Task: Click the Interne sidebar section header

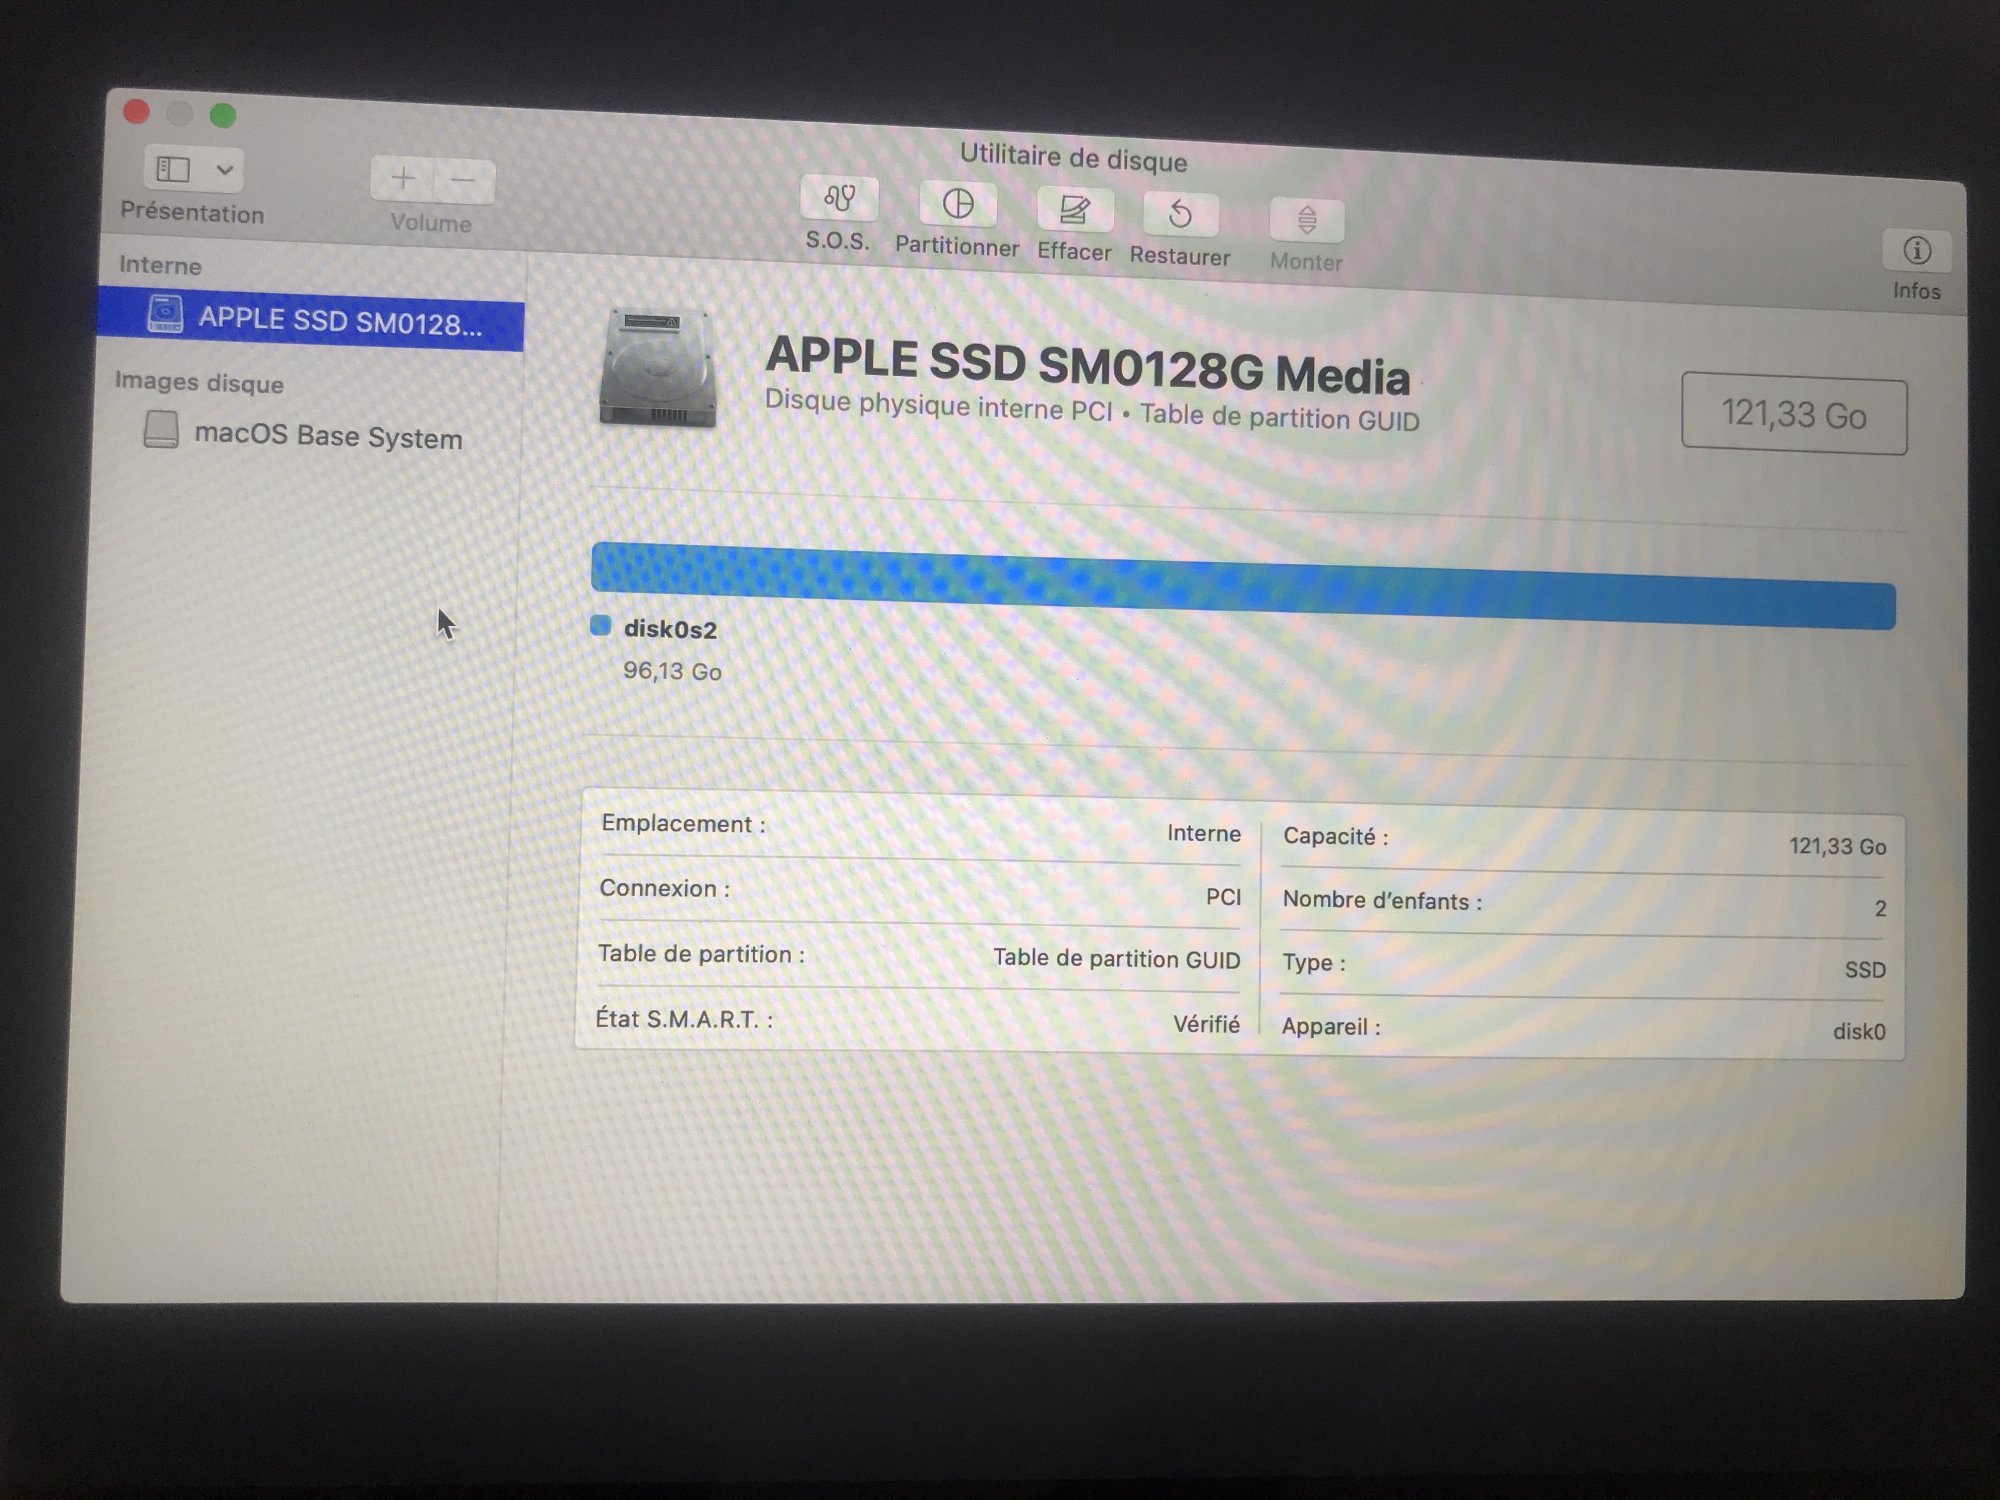Action: pyautogui.click(x=160, y=265)
